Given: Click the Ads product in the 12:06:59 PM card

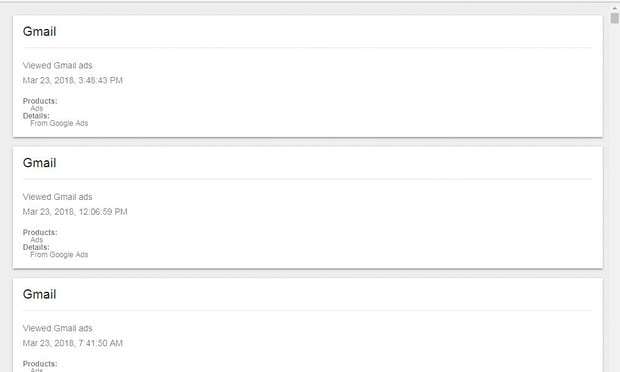Looking at the screenshot, I should [36, 240].
